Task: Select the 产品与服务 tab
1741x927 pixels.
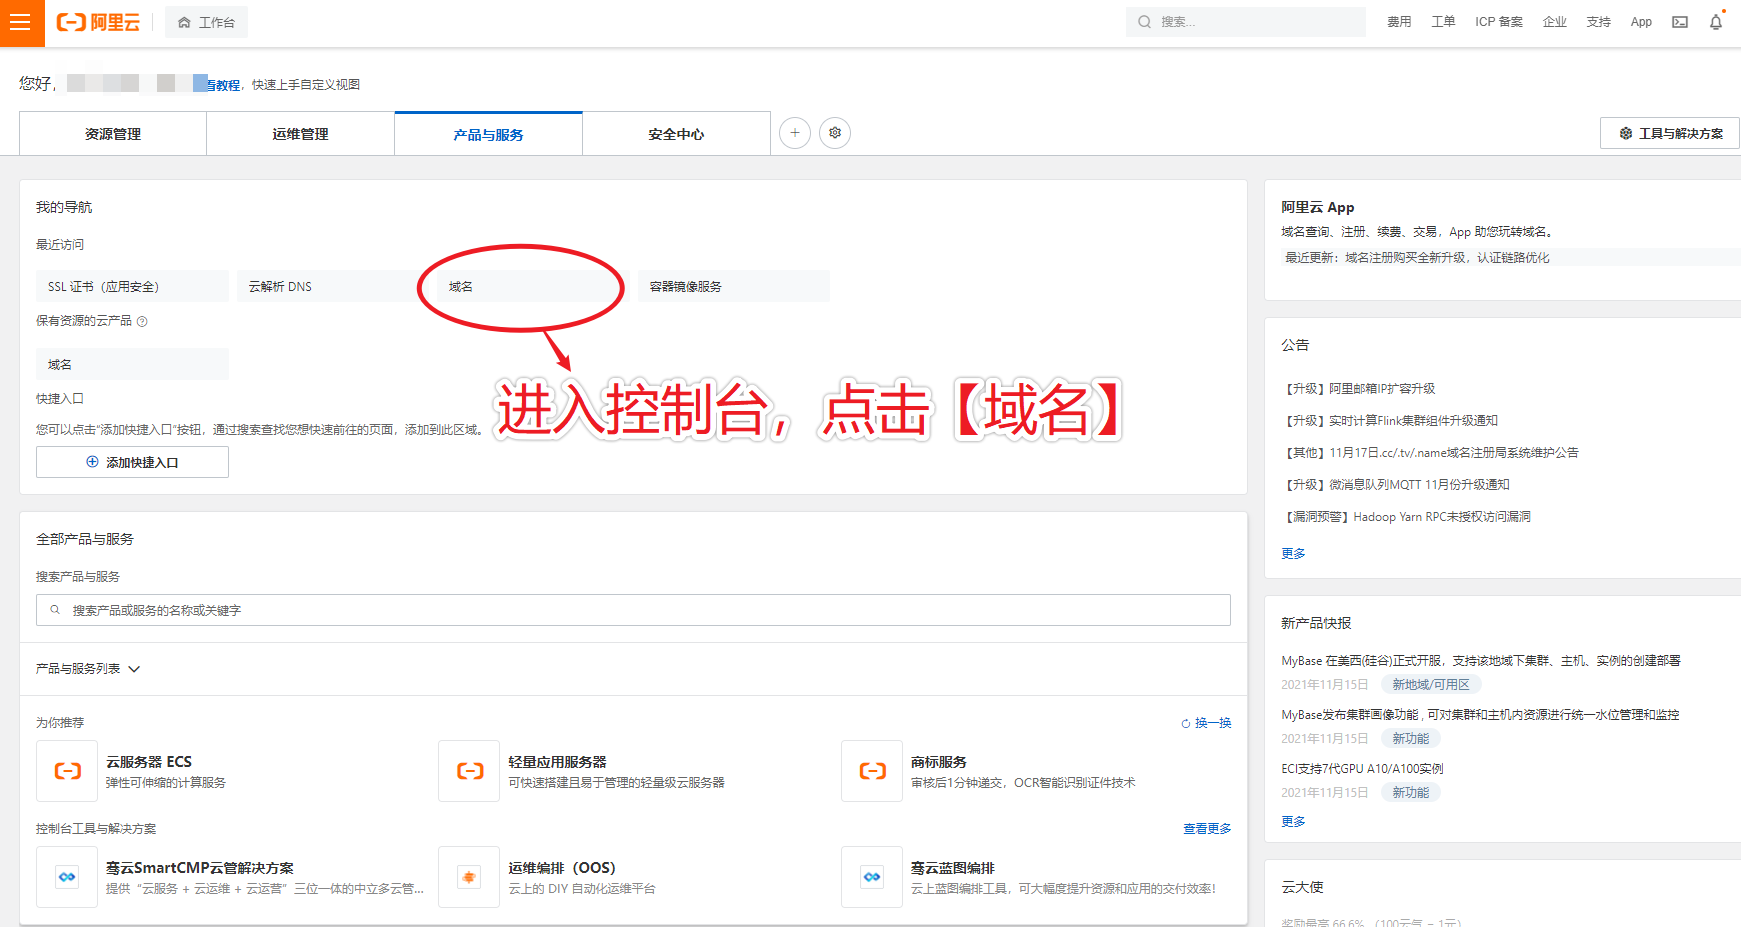Action: pyautogui.click(x=488, y=134)
